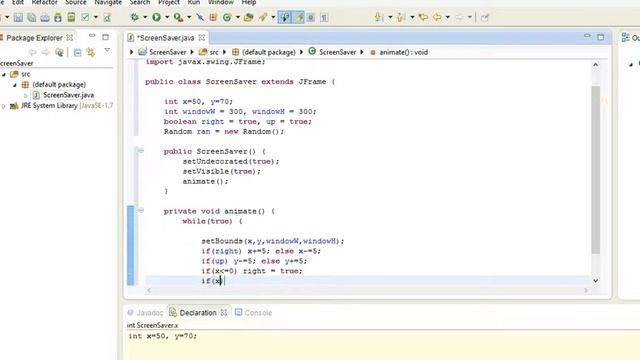The height and width of the screenshot is (360, 640).
Task: Click the green Run button icon
Action: [156, 17]
